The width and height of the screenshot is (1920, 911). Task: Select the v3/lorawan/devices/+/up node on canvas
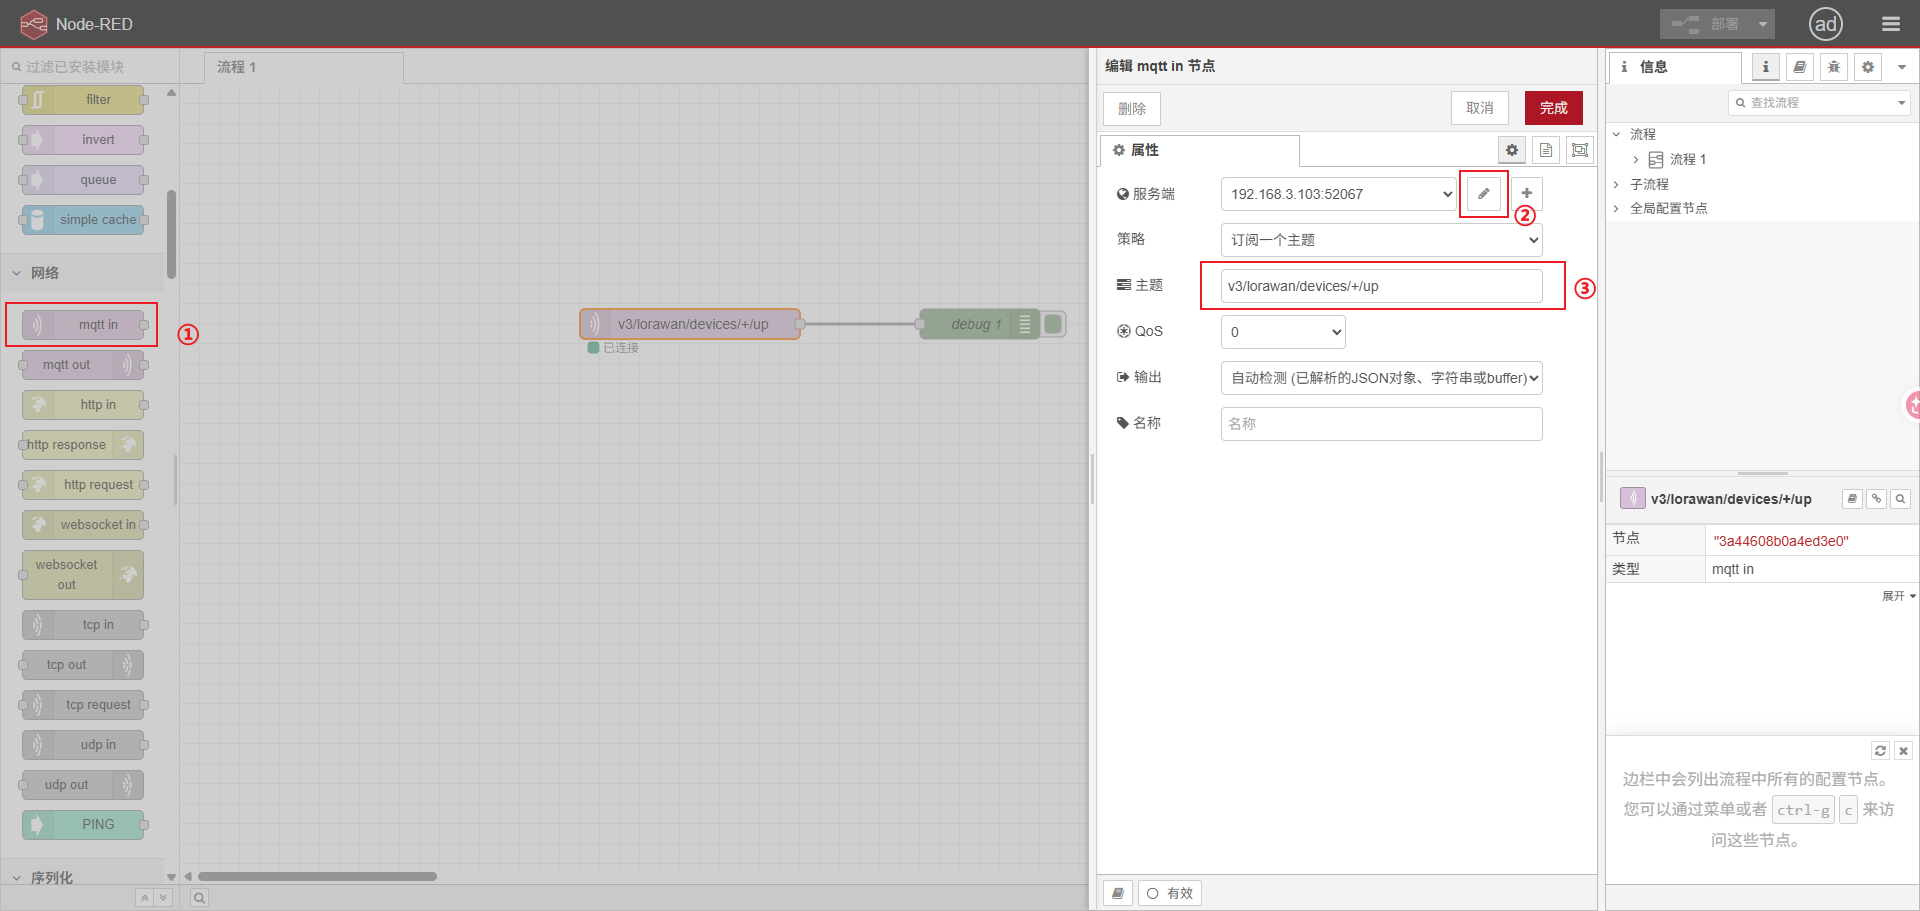point(690,324)
